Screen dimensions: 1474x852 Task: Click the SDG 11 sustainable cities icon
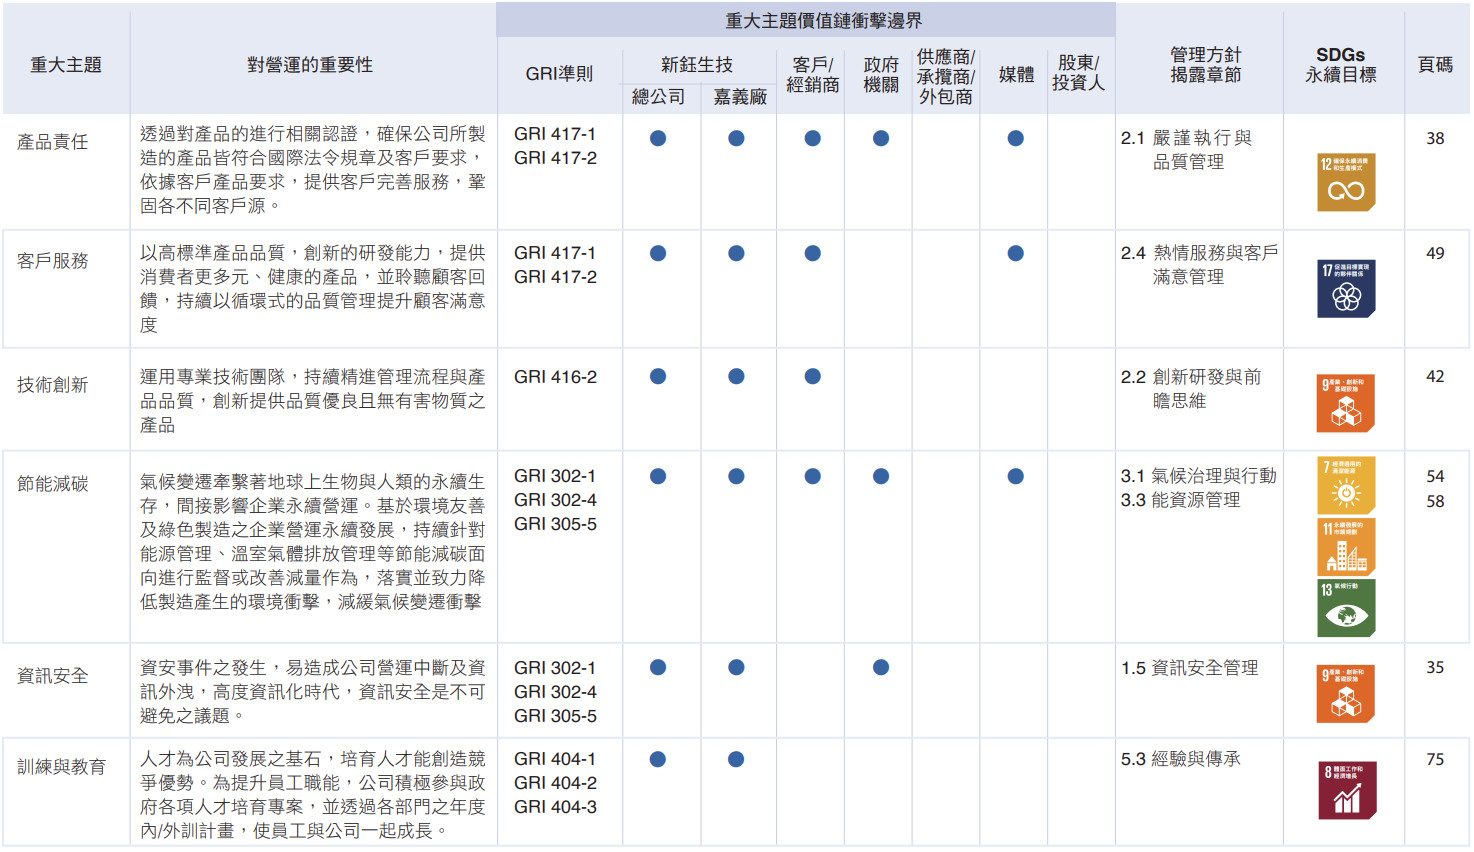[x=1346, y=546]
